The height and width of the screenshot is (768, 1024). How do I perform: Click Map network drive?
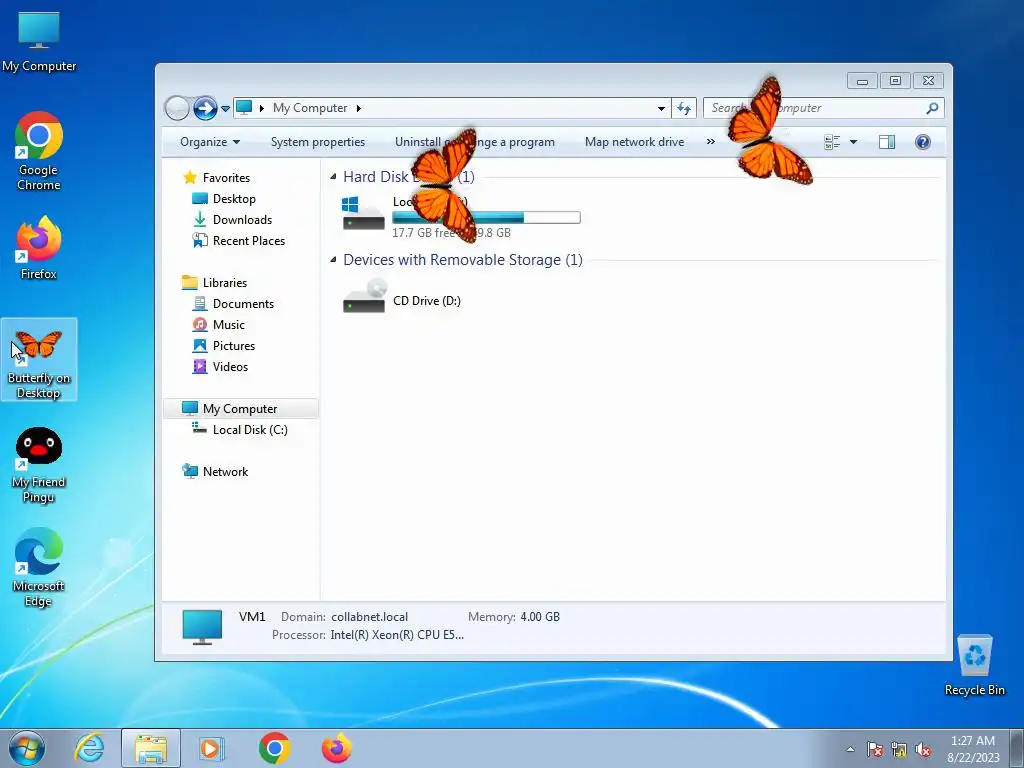tap(634, 142)
